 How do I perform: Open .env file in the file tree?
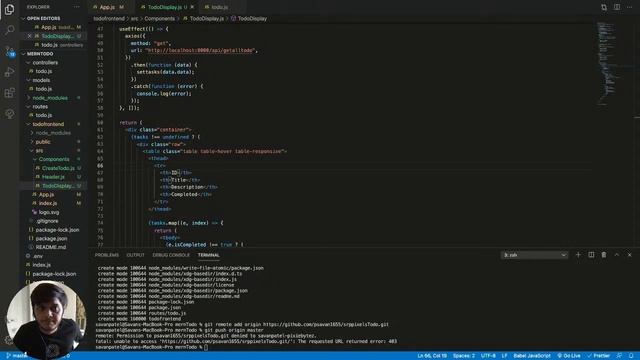point(38,256)
